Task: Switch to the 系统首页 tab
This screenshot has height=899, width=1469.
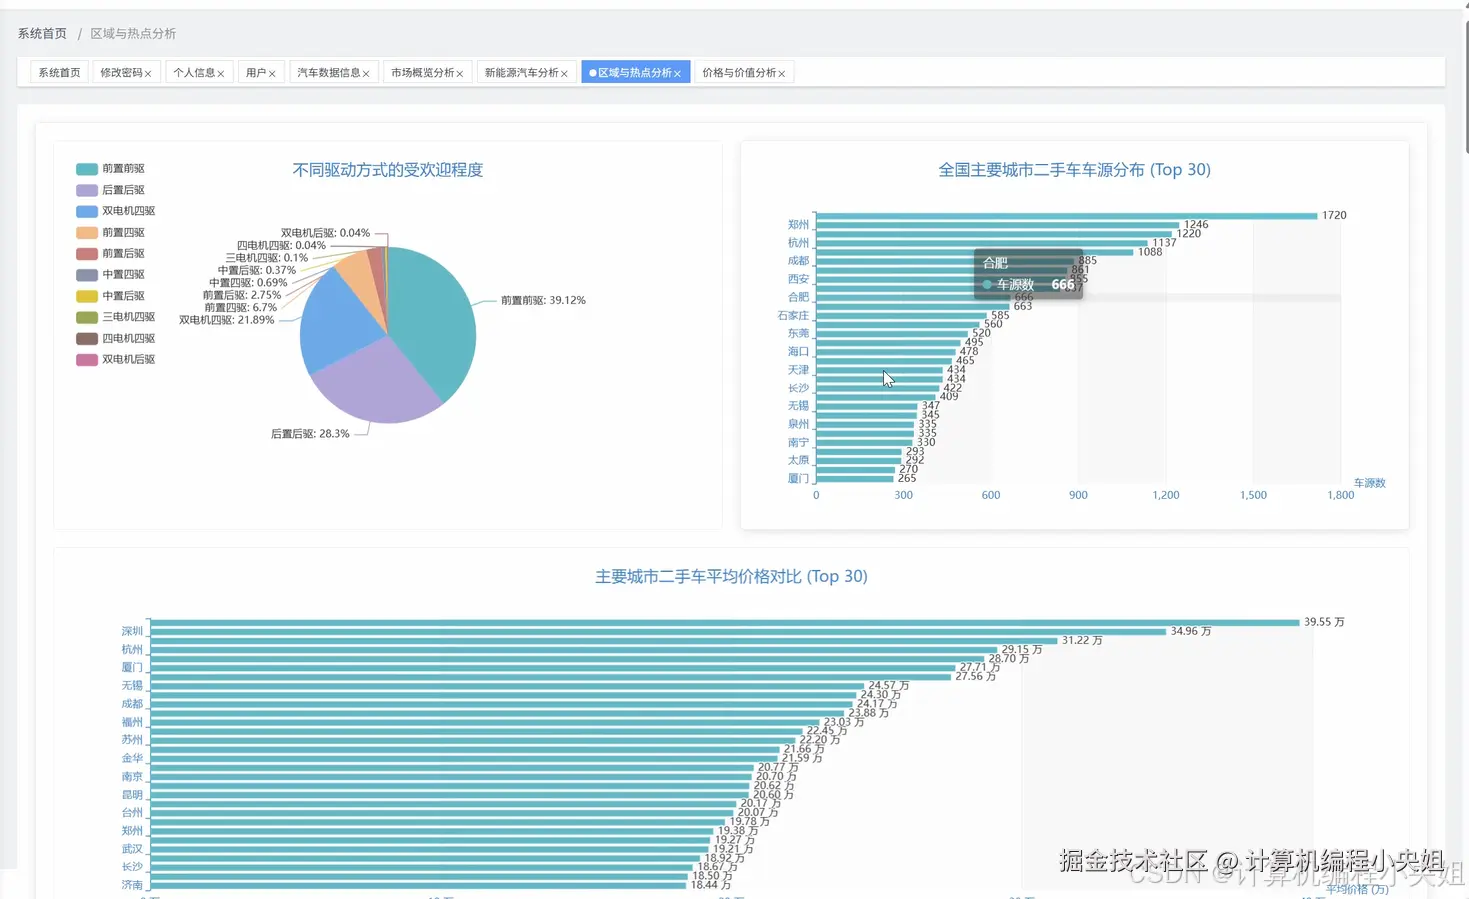Action: coord(59,73)
